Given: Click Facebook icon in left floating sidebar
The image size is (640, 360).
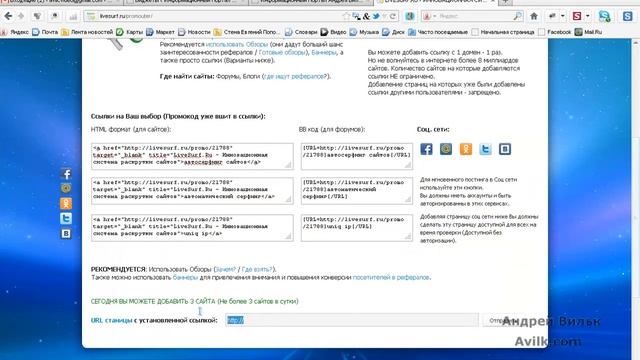Looking at the screenshot, I should [66, 174].
